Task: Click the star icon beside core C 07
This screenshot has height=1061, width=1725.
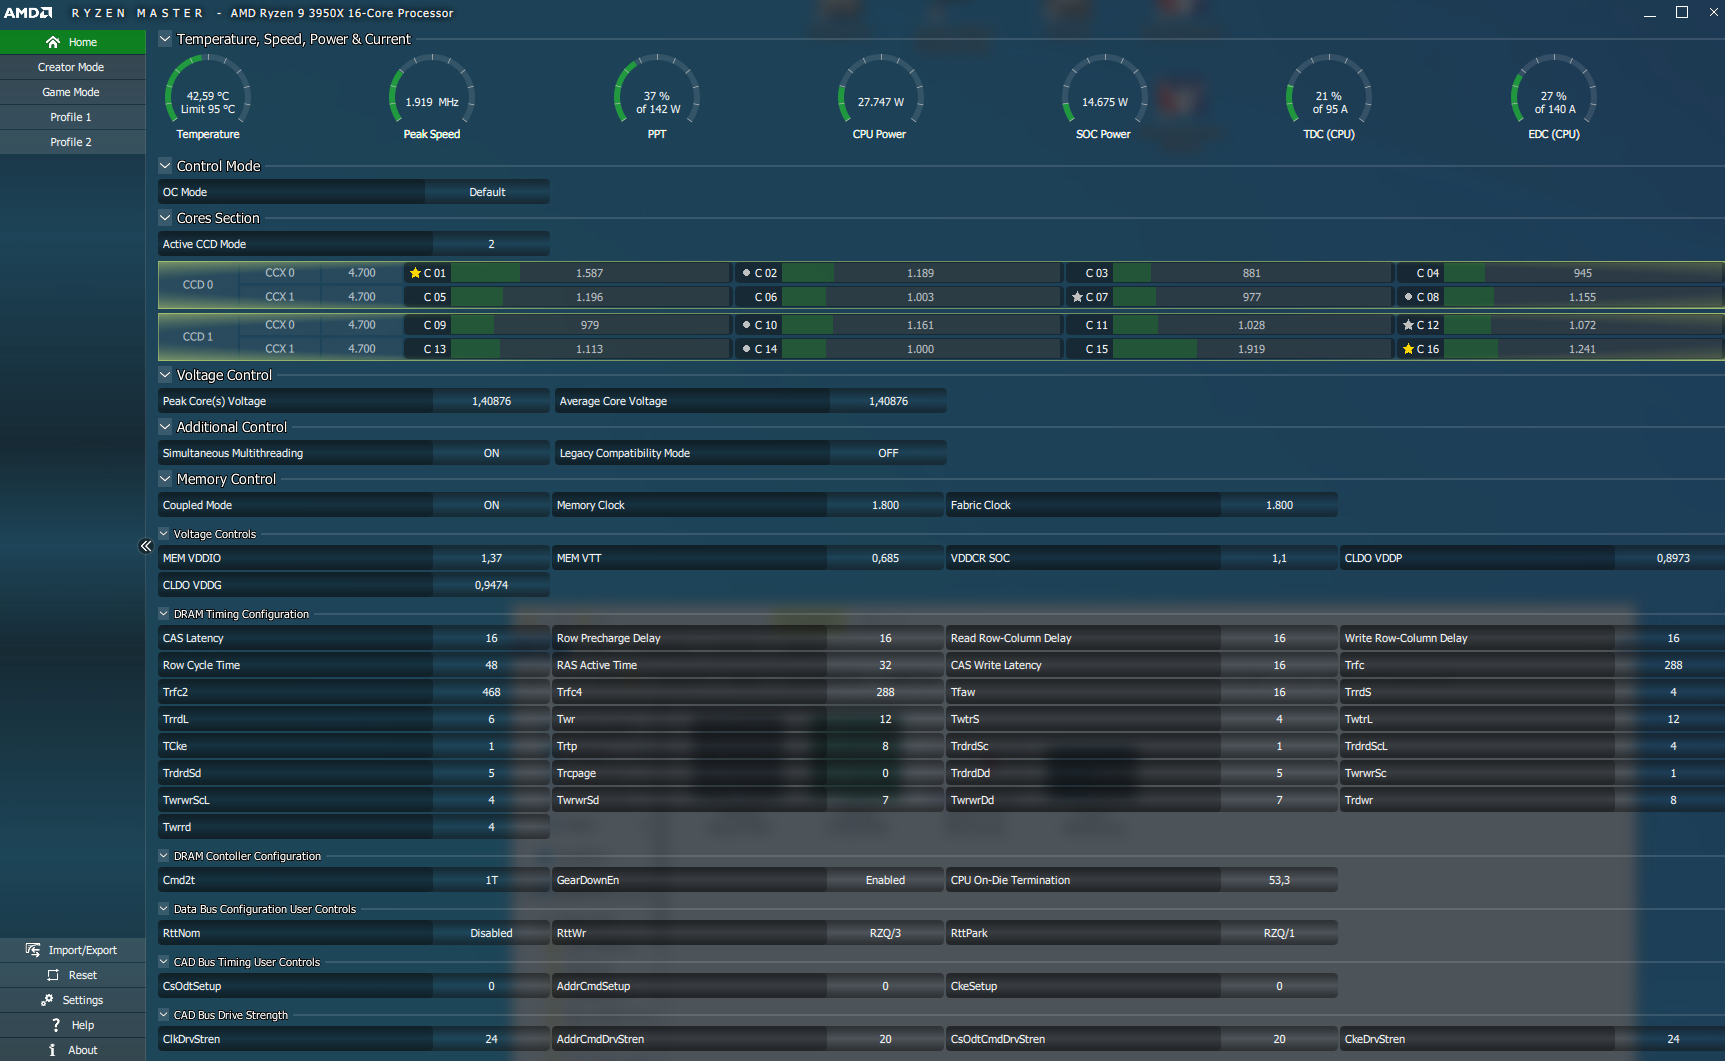Action: (x=1077, y=297)
